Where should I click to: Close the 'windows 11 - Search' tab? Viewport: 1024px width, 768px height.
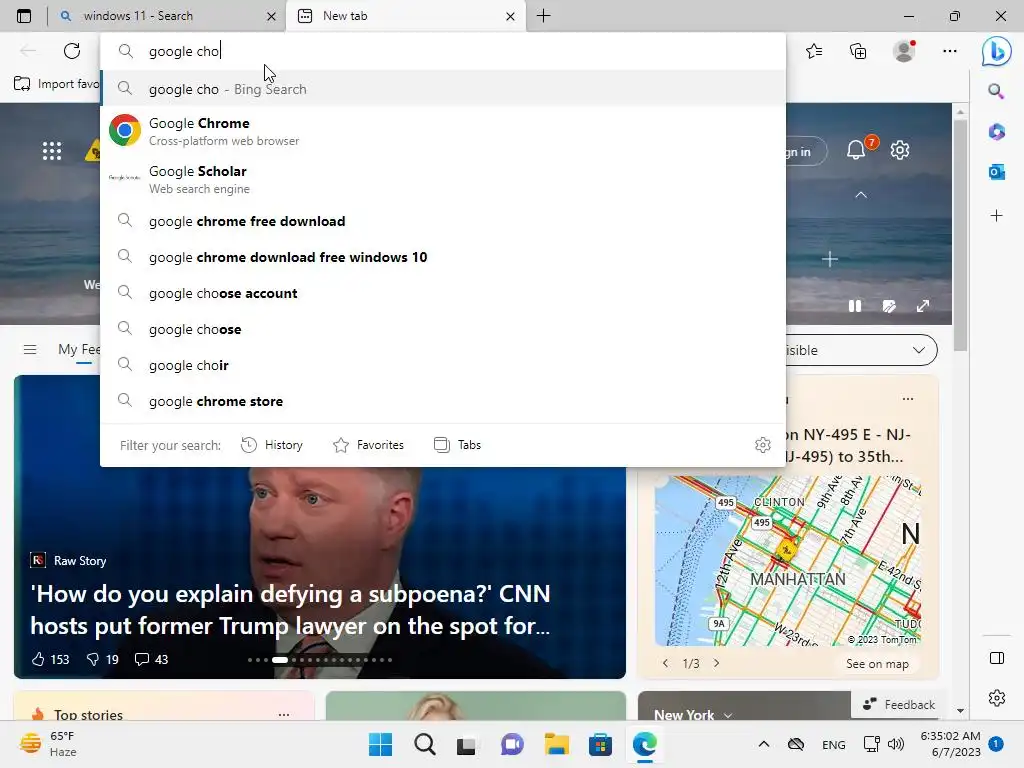tap(272, 16)
